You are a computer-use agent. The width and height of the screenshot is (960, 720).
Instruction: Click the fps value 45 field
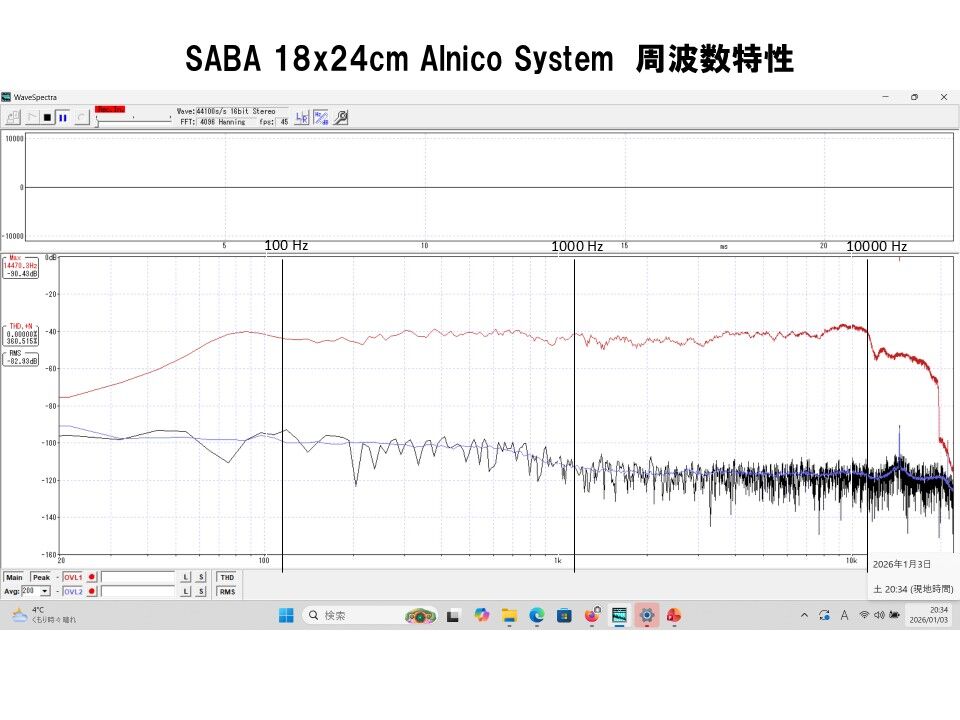click(284, 122)
